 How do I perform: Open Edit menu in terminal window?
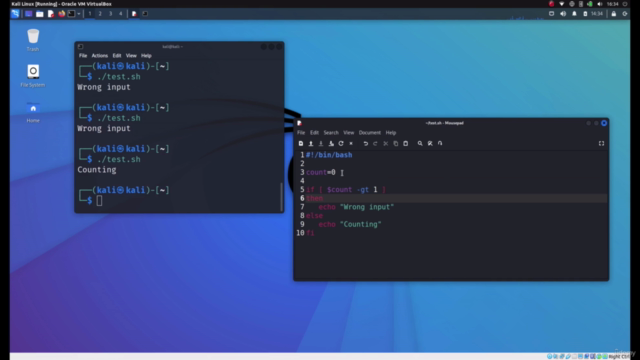[117, 56]
